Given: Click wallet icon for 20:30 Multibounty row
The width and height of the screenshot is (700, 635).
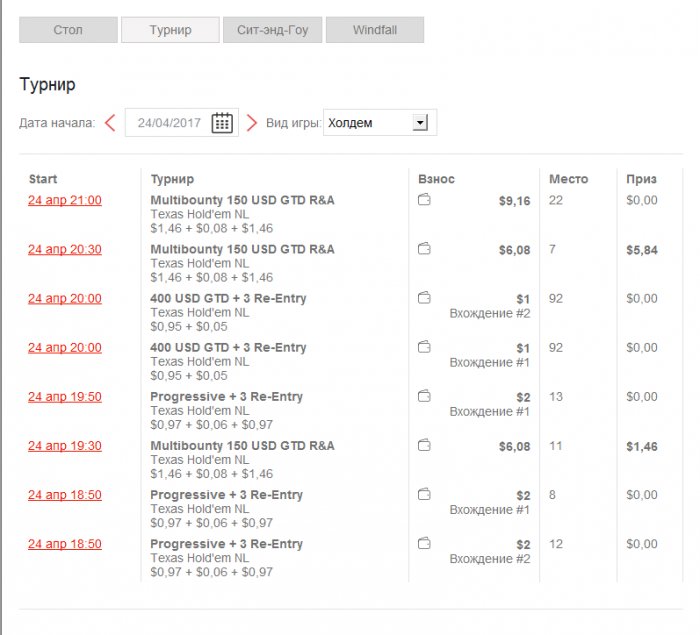Looking at the screenshot, I should point(424,249).
